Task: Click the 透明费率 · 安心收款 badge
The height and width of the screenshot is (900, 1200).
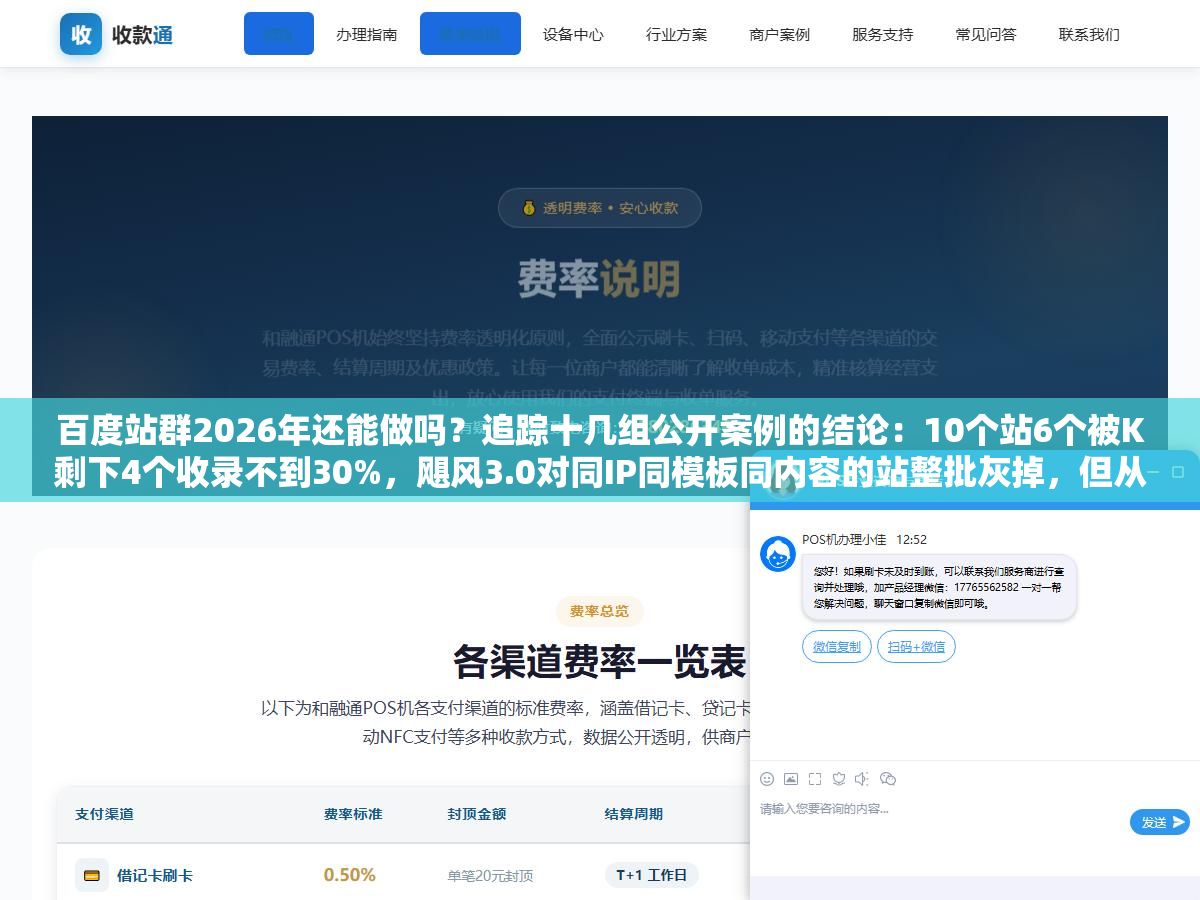Action: point(600,208)
